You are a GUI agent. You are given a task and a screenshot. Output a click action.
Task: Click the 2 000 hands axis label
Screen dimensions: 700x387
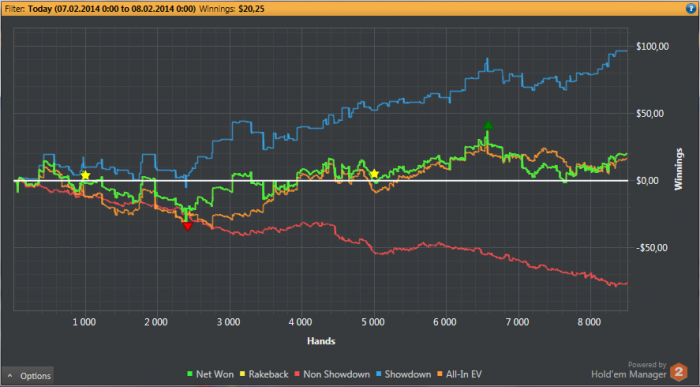point(156,322)
